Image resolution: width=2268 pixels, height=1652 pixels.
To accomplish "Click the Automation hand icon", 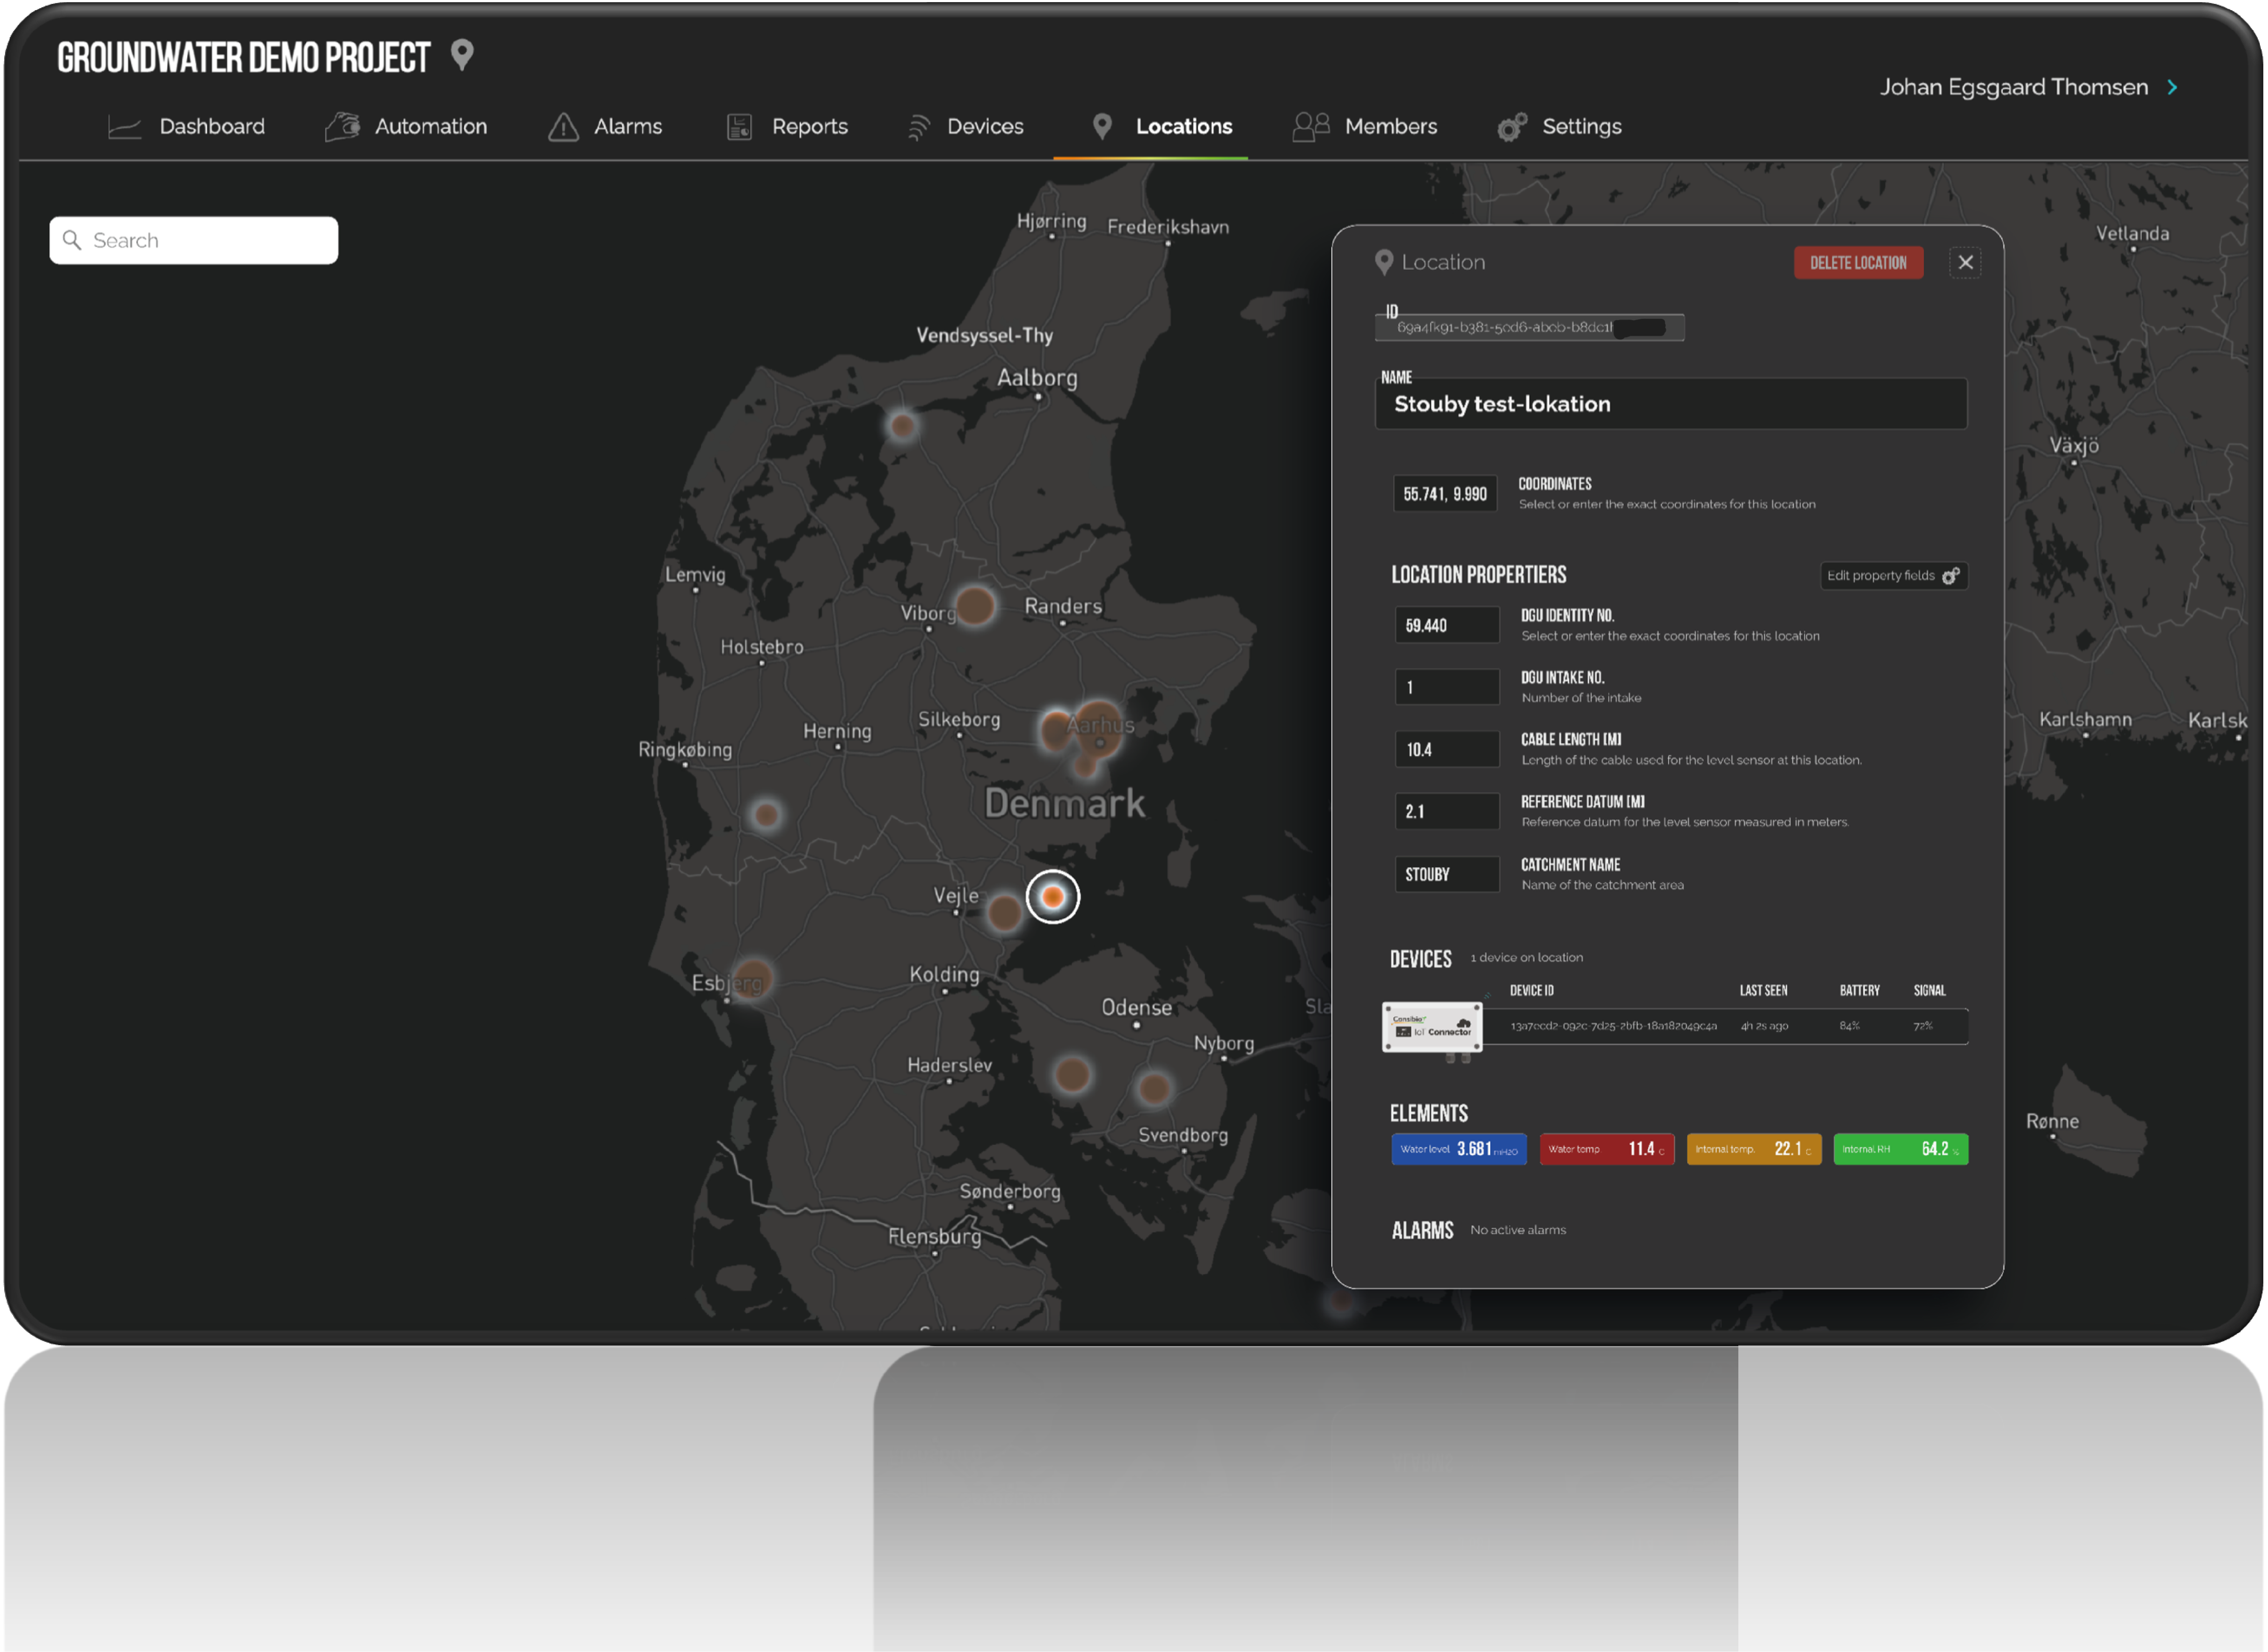I will tap(342, 127).
